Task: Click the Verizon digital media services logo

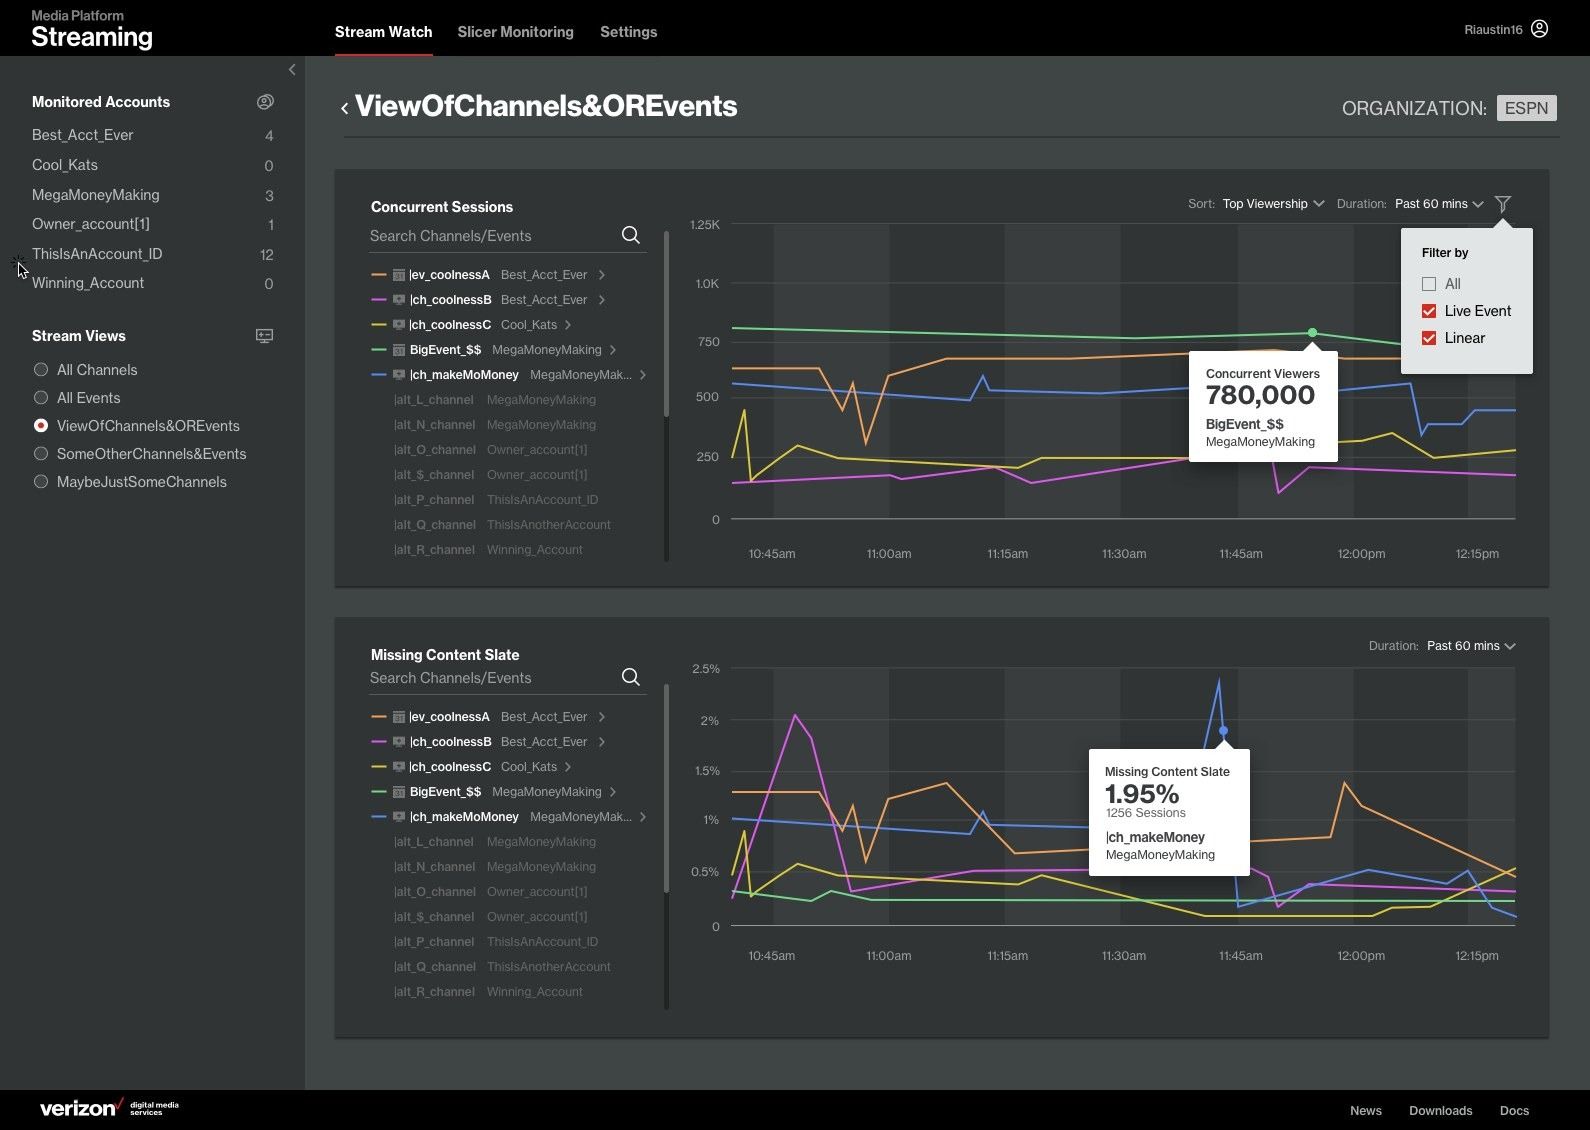Action: (x=109, y=1109)
